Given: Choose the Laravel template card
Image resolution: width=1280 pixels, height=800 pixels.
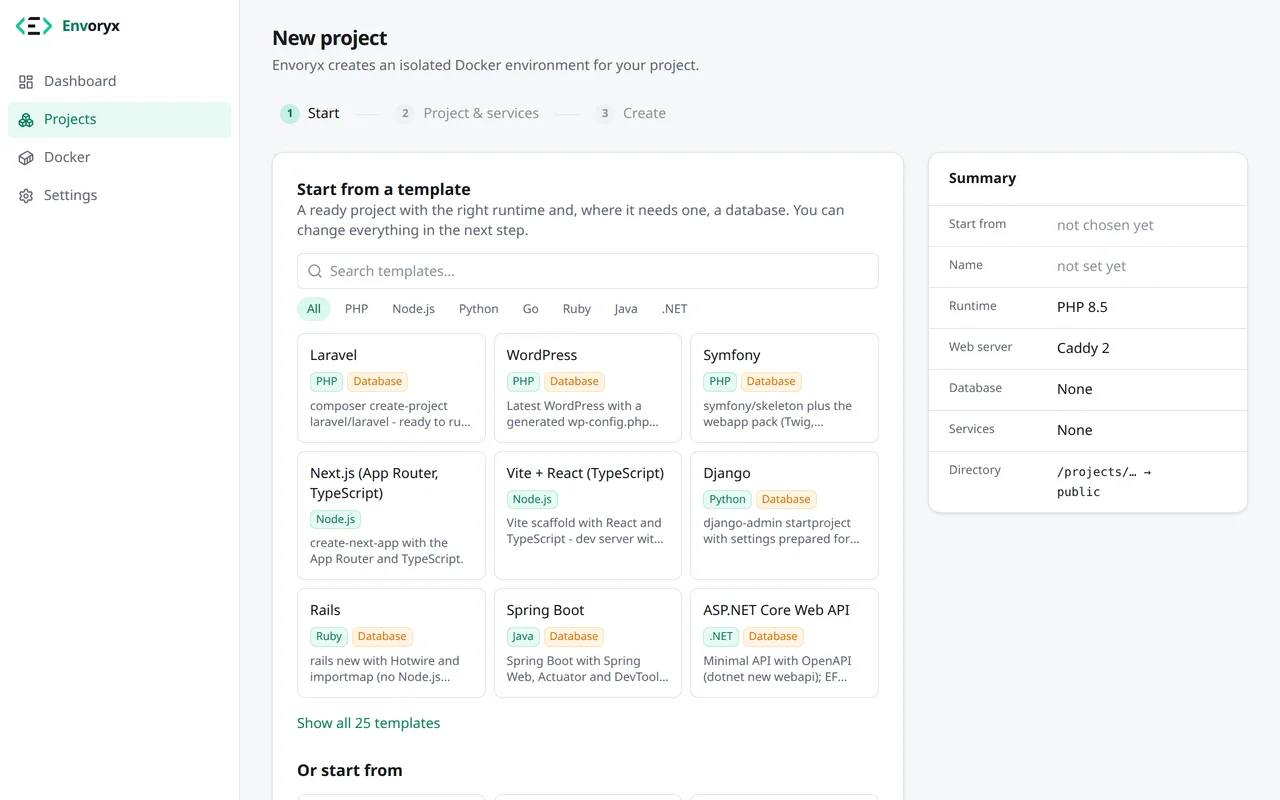Looking at the screenshot, I should click(391, 388).
